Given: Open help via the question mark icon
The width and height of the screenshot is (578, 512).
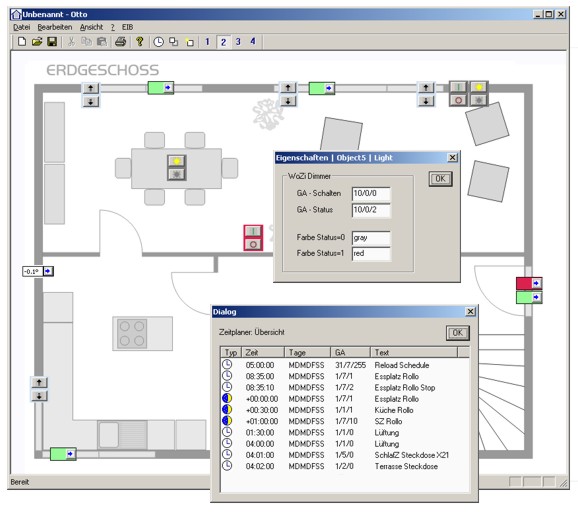Looking at the screenshot, I should click(140, 42).
